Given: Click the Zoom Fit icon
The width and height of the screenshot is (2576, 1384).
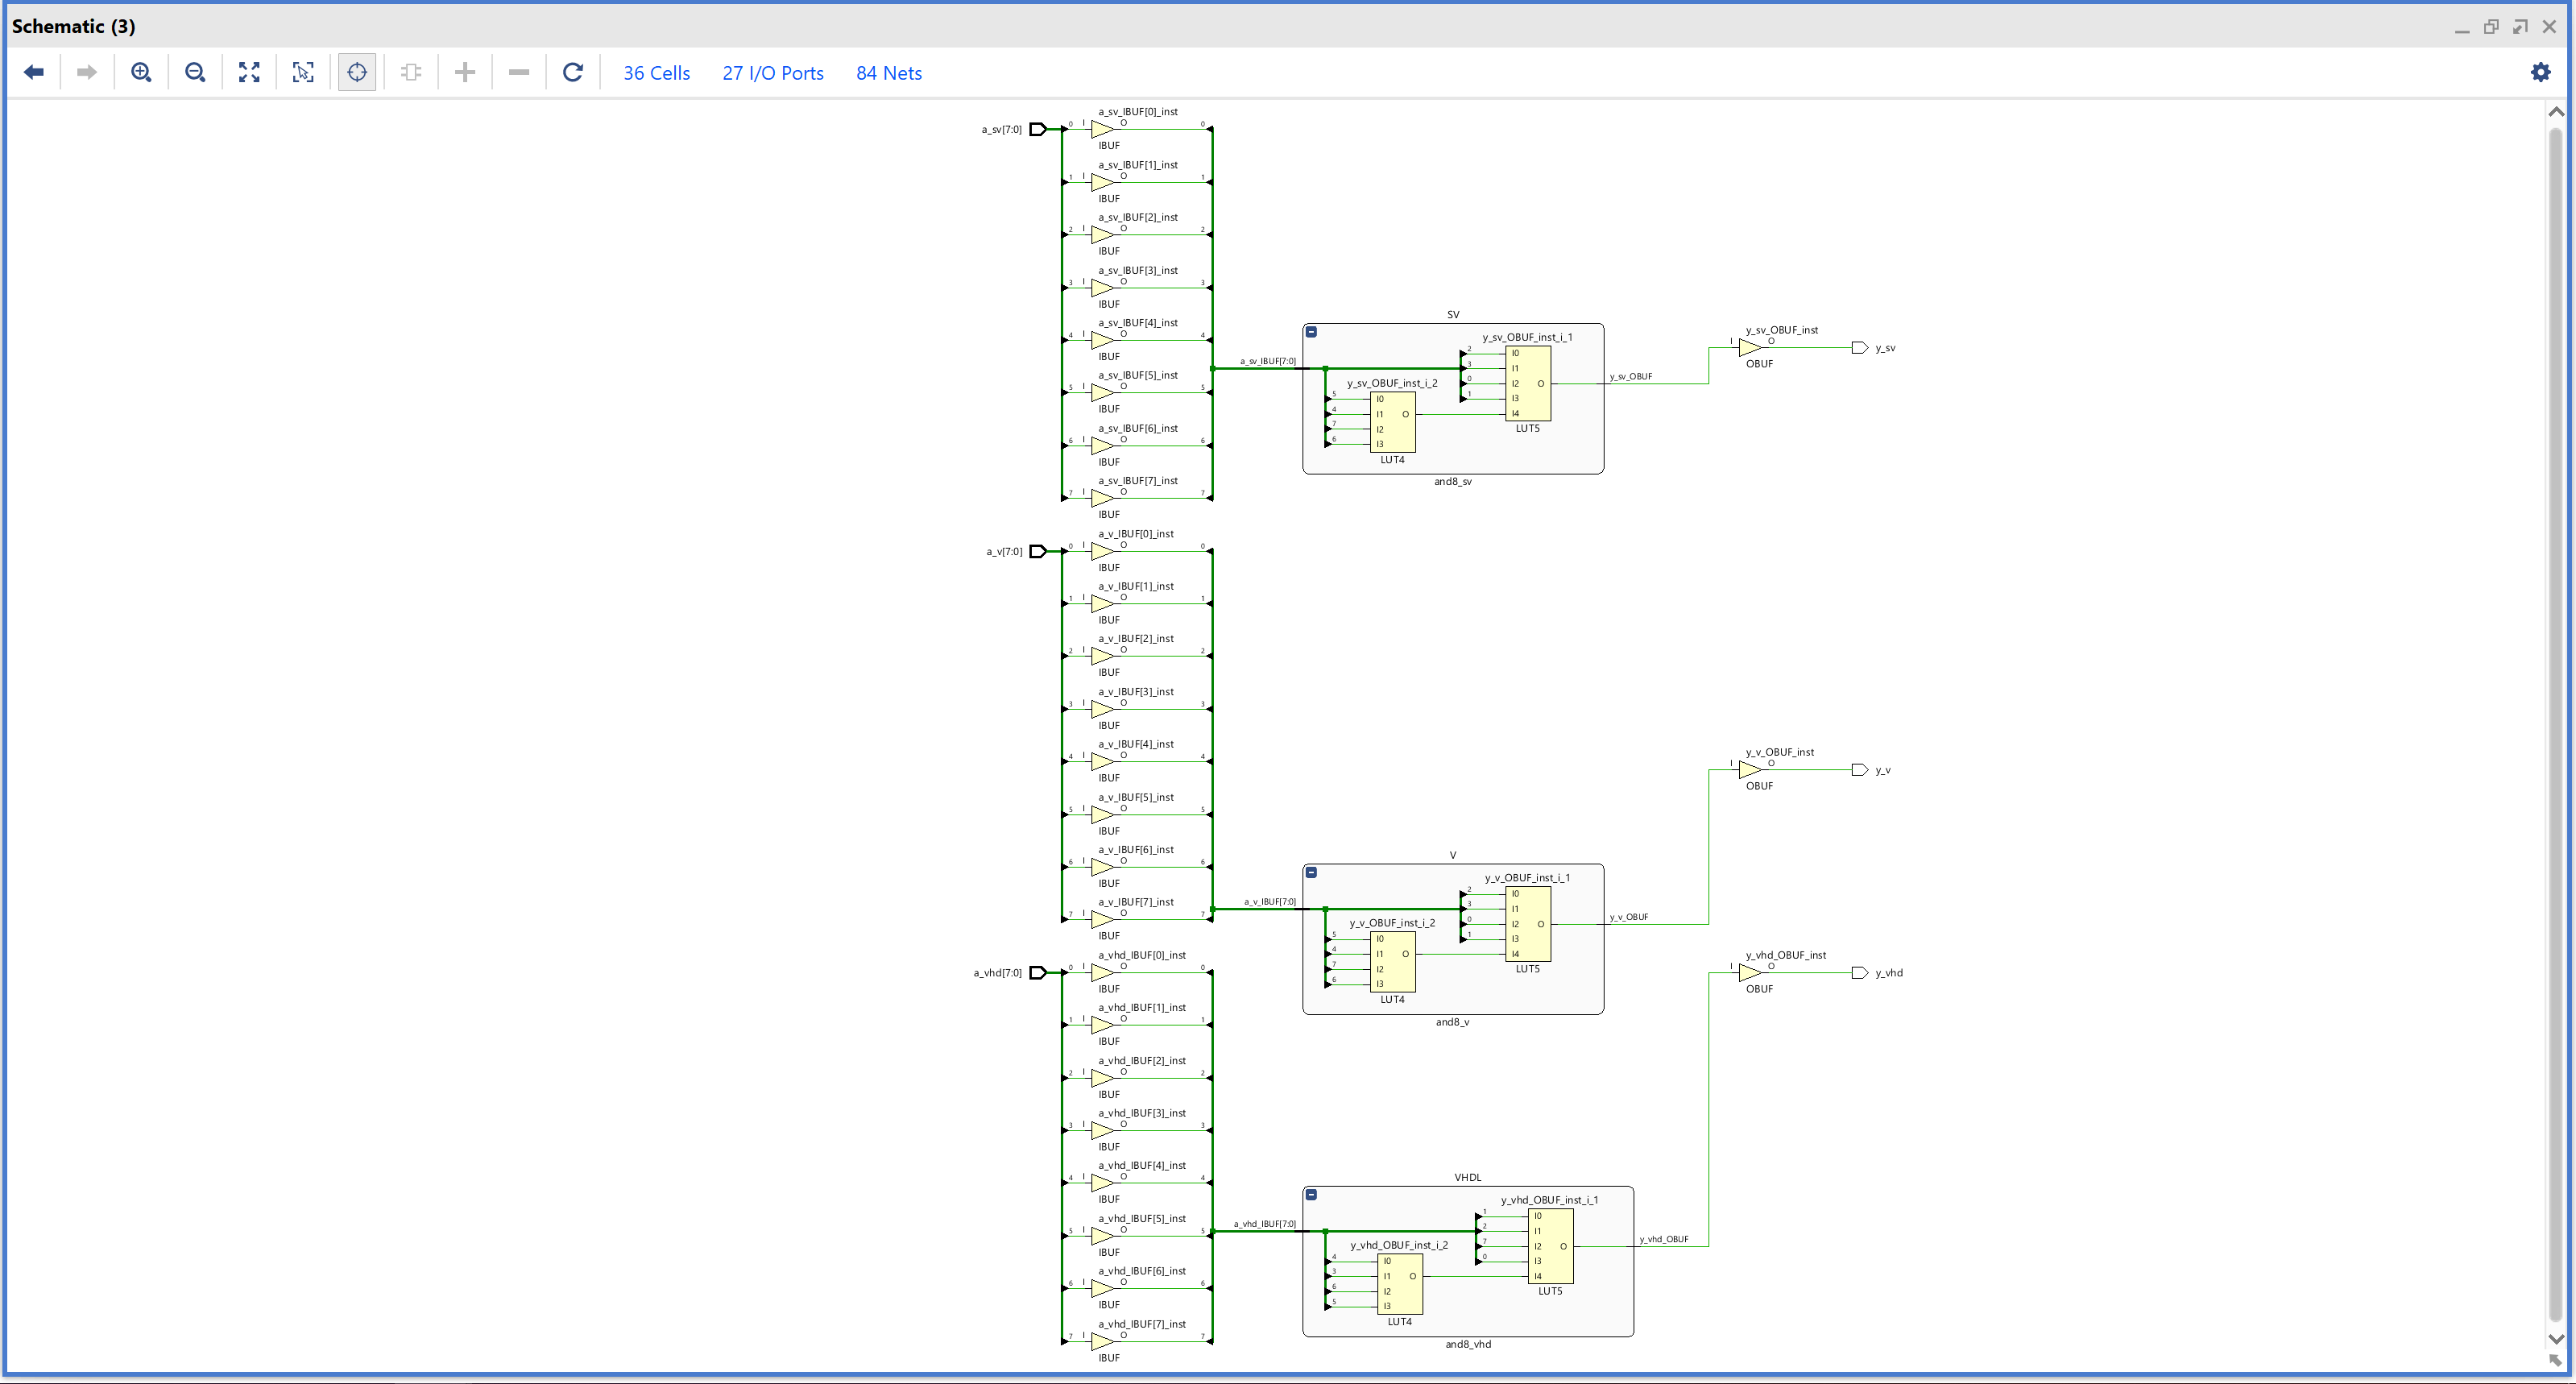Looking at the screenshot, I should click(x=249, y=72).
